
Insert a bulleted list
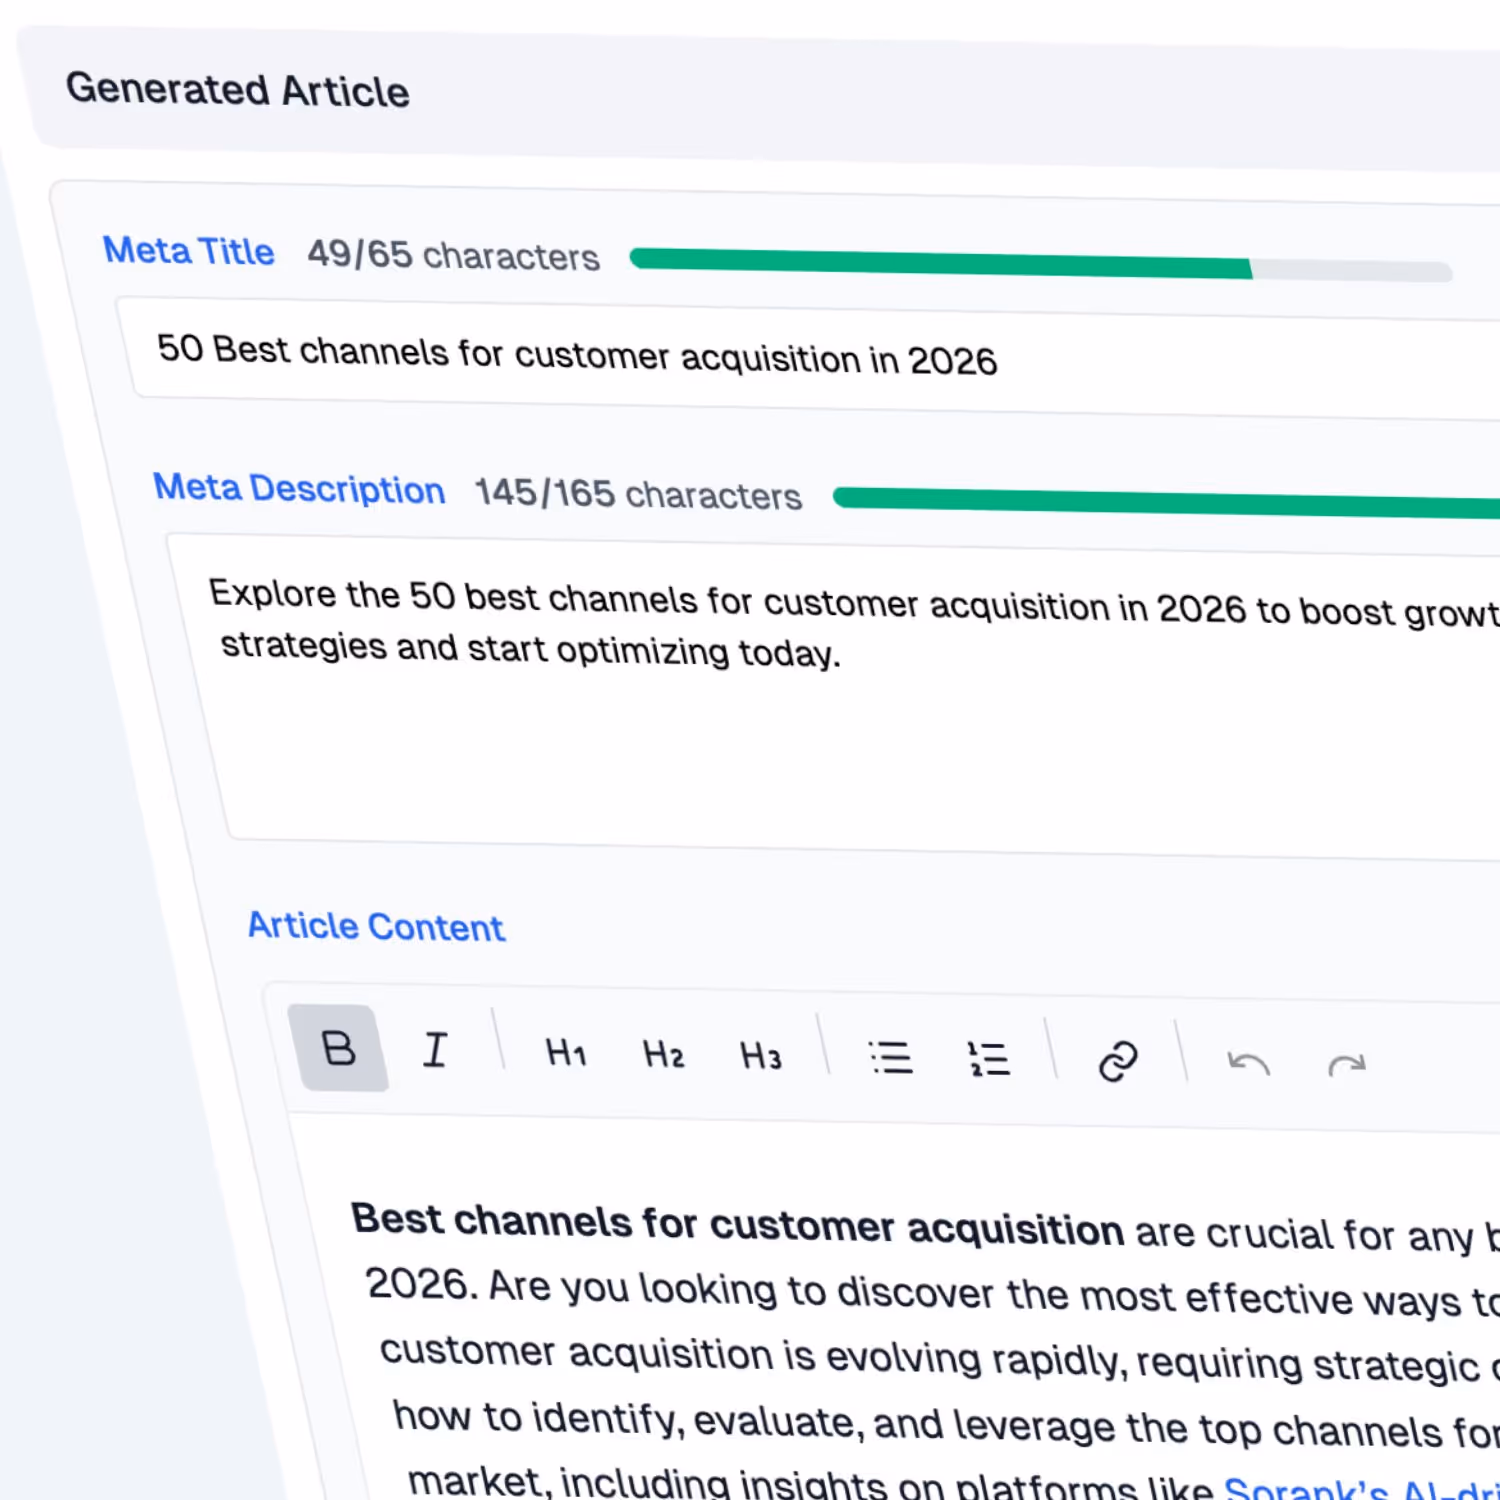click(890, 1058)
